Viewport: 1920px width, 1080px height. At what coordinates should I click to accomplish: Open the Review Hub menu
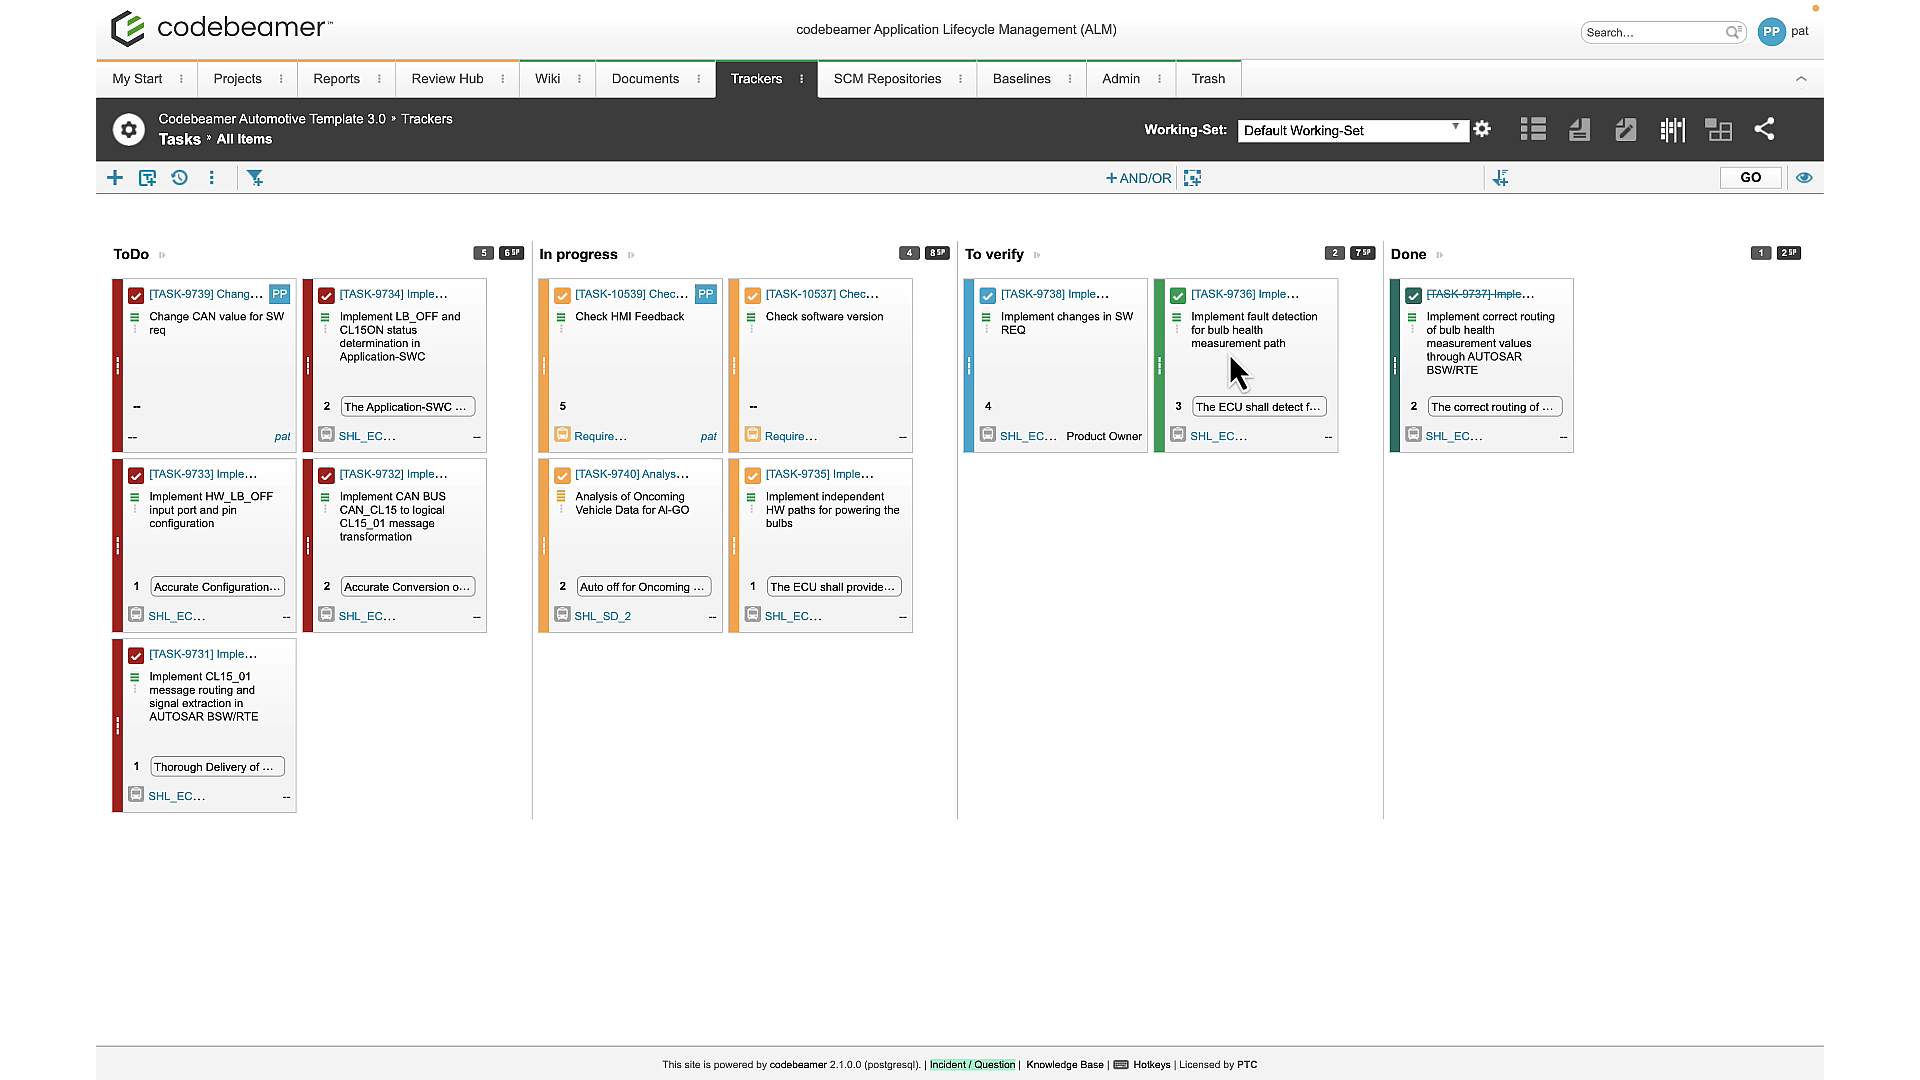(x=447, y=79)
